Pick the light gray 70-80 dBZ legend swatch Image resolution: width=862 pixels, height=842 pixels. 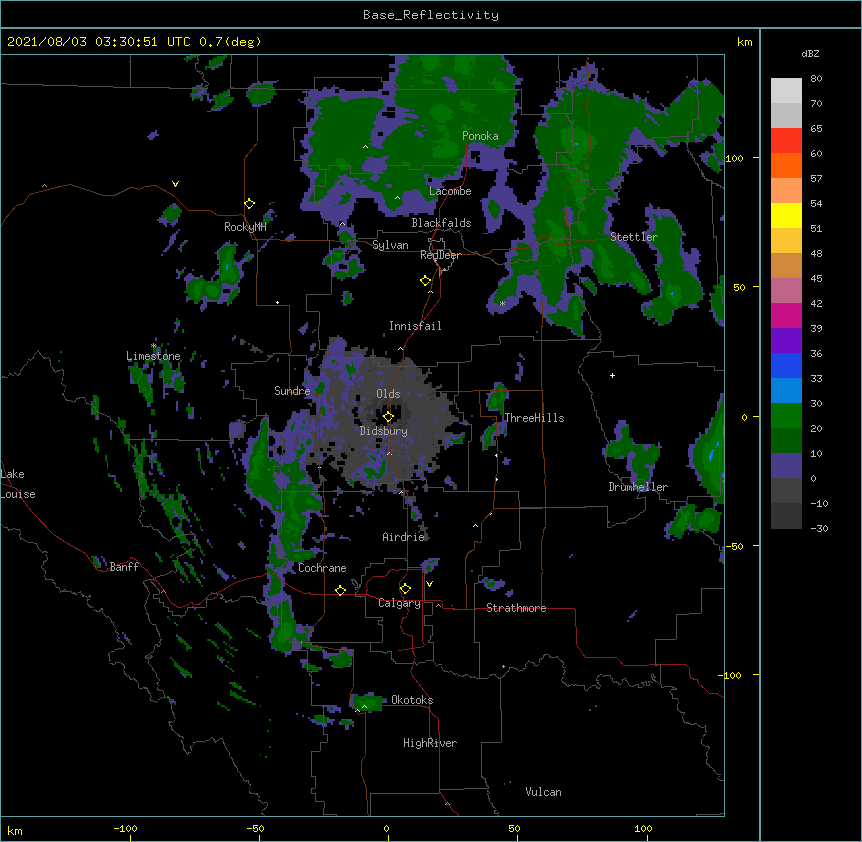coord(786,91)
